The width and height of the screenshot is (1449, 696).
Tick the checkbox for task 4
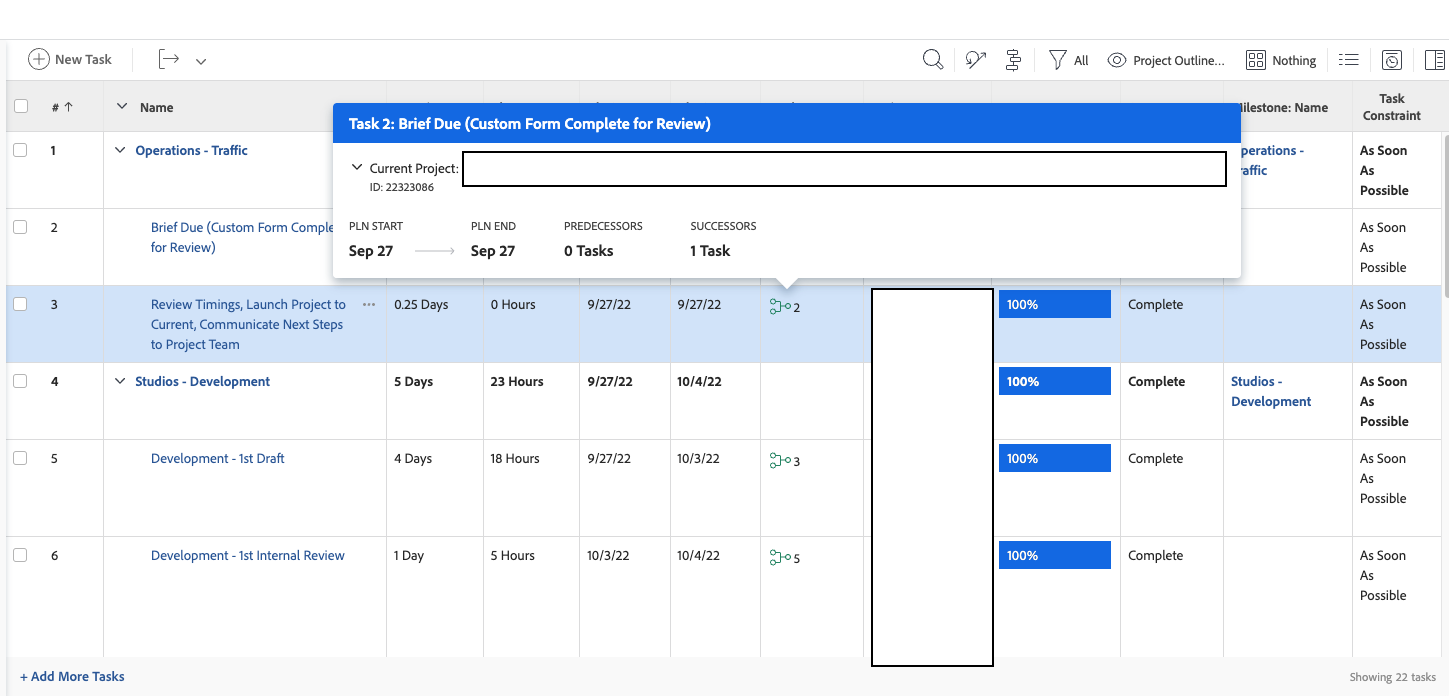click(x=20, y=381)
